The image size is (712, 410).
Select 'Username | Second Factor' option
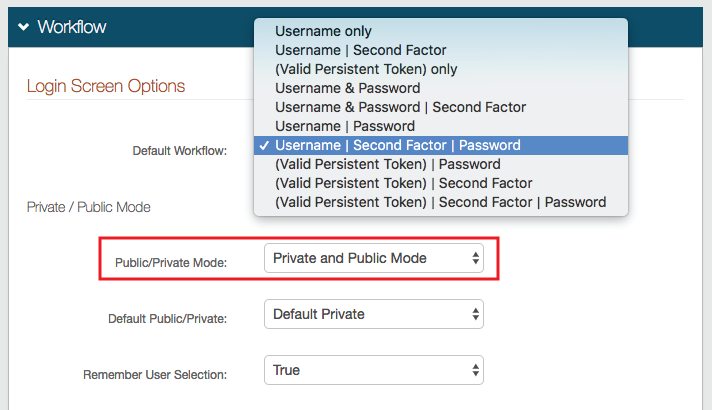click(x=360, y=50)
